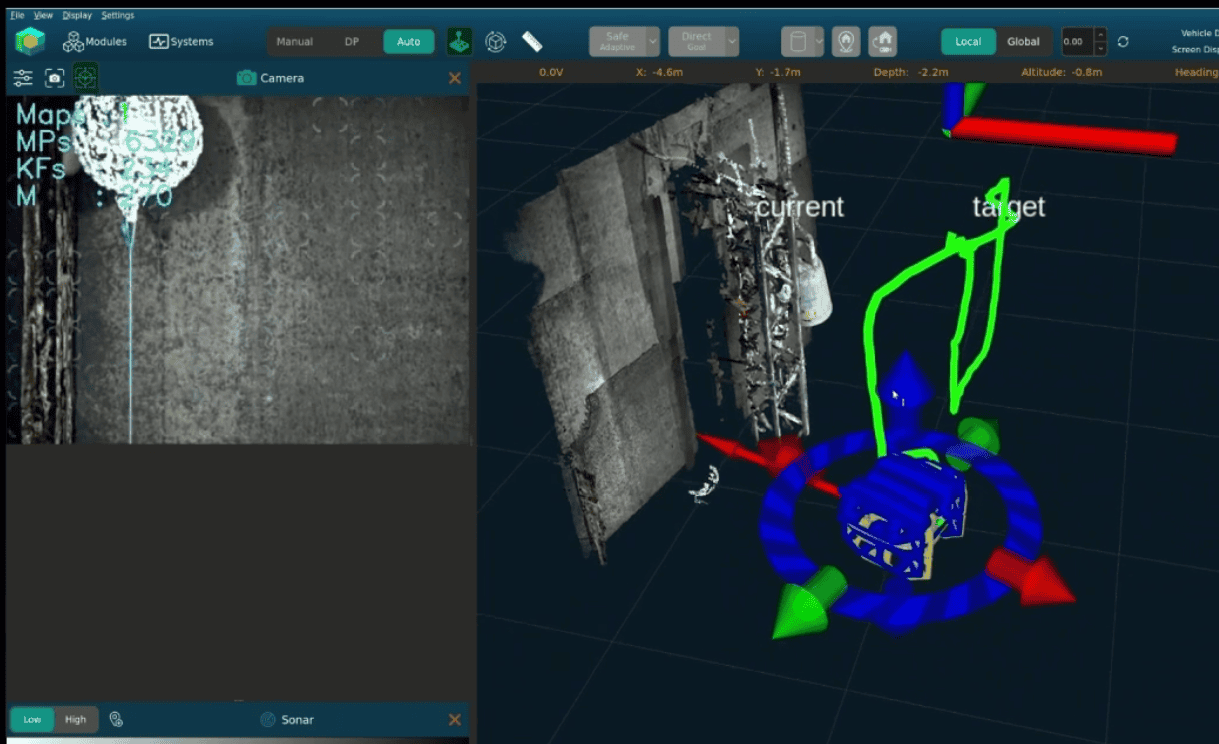1219x744 pixels.
Task: Decrement the 0.00 value stepper down
Action: coord(1100,48)
